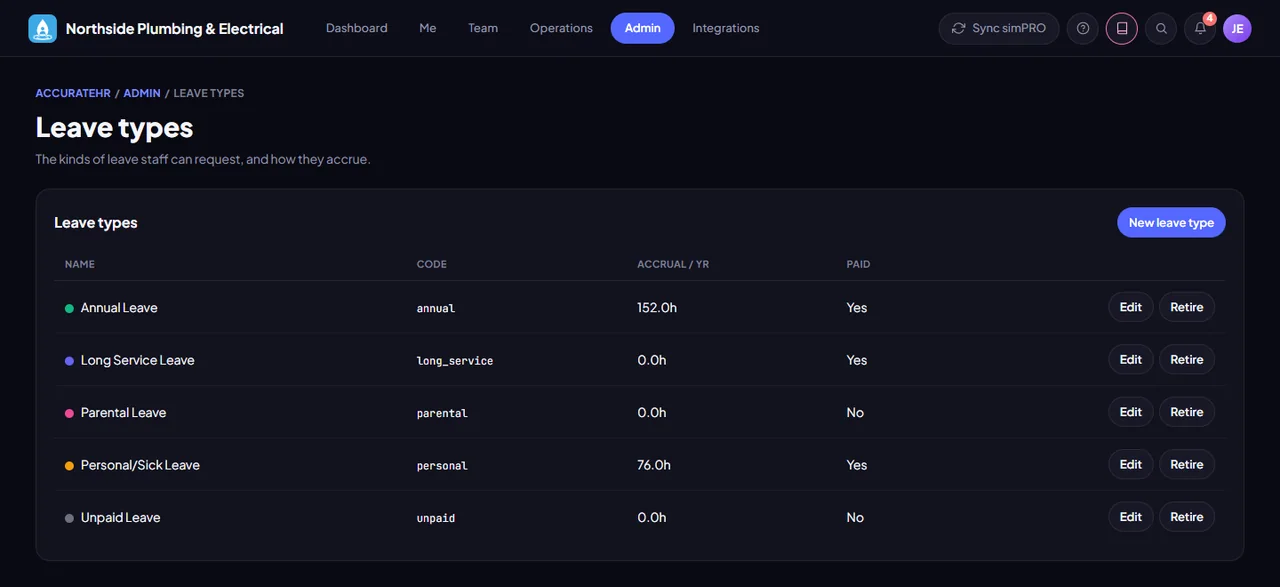Retire the Annual Leave type
The width and height of the screenshot is (1280, 587).
tap(1187, 307)
